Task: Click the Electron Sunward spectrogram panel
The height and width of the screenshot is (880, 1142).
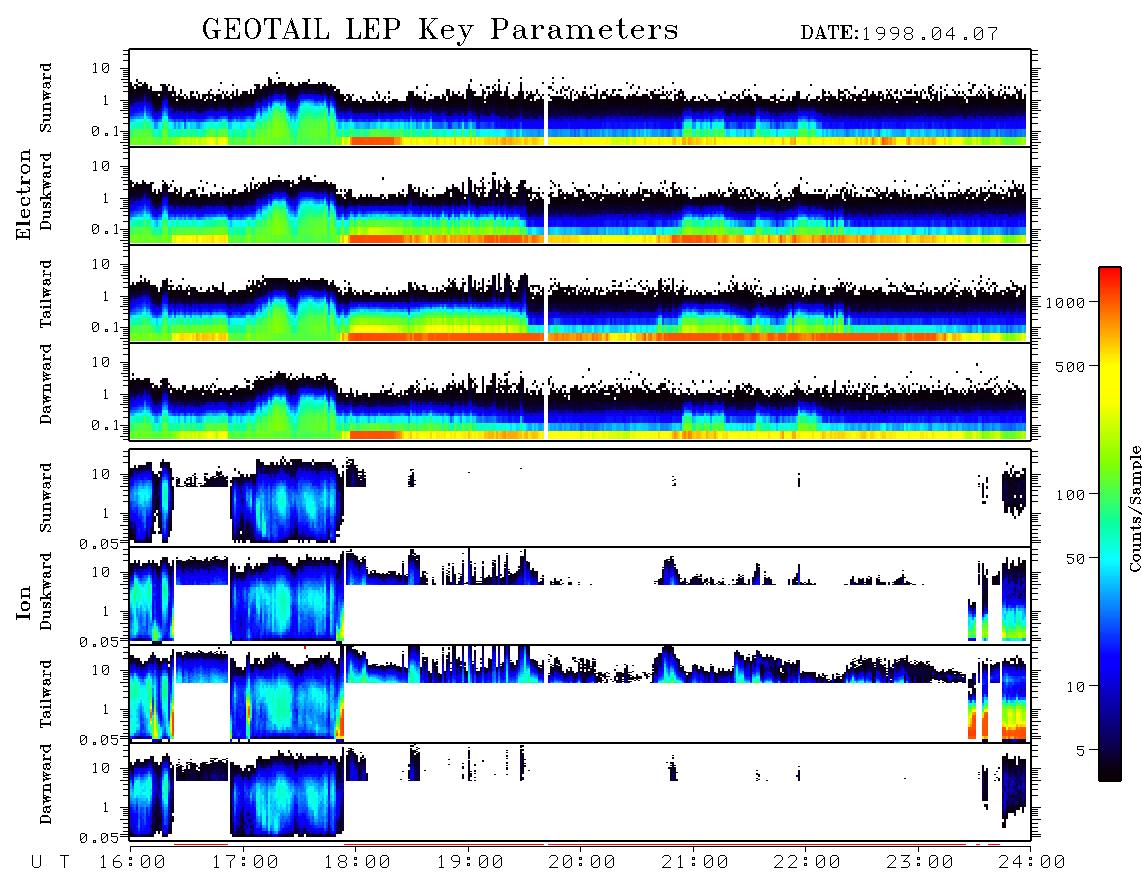Action: [580, 98]
